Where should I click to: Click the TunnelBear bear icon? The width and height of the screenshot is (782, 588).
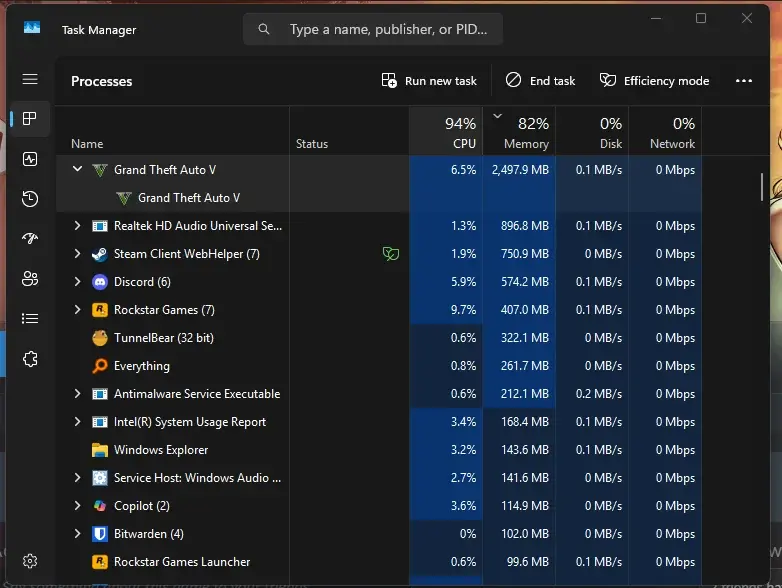point(100,338)
